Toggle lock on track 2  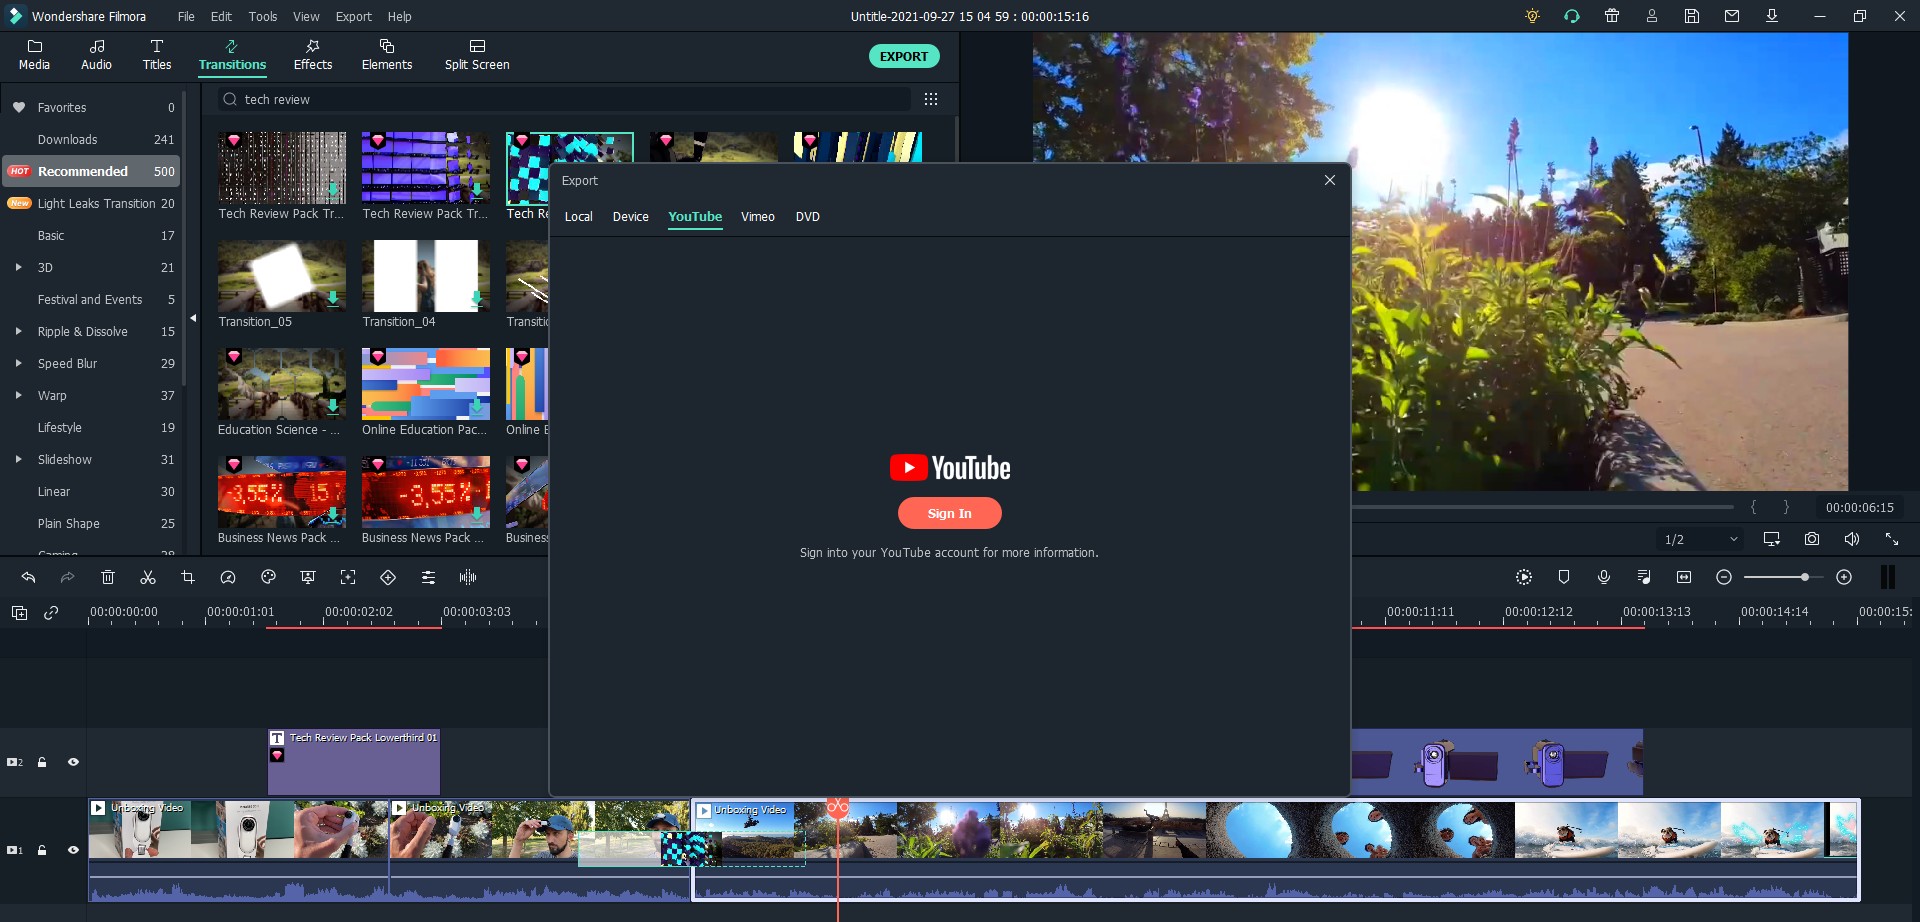(x=42, y=762)
